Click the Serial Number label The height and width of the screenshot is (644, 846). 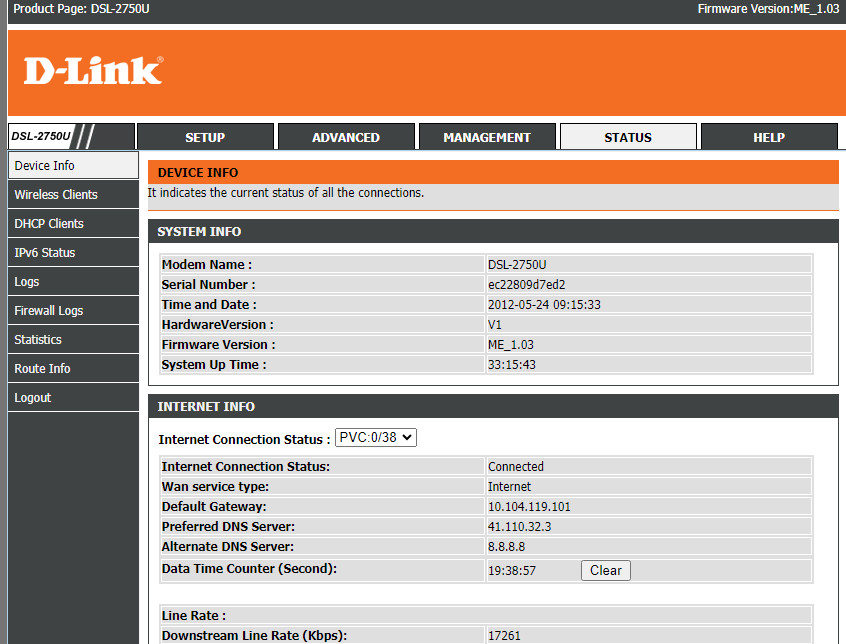pos(208,284)
